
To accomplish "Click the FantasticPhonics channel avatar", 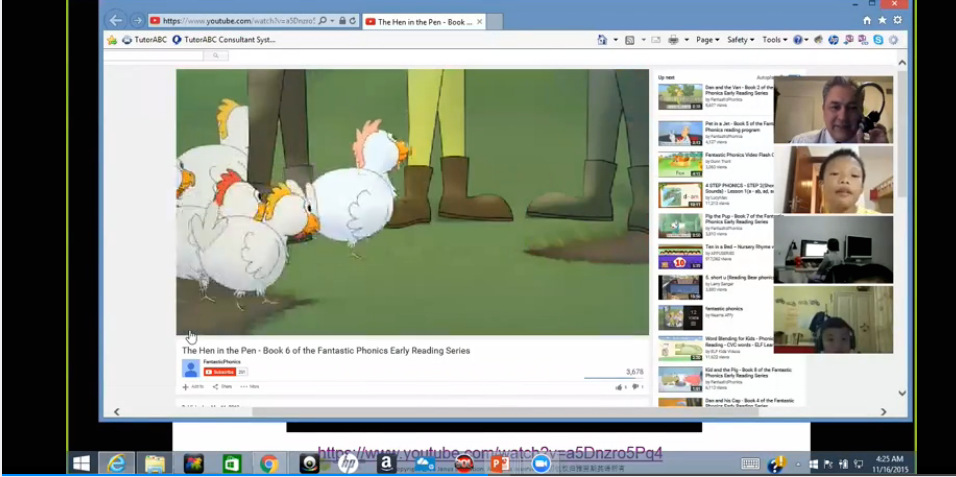I will click(x=191, y=368).
